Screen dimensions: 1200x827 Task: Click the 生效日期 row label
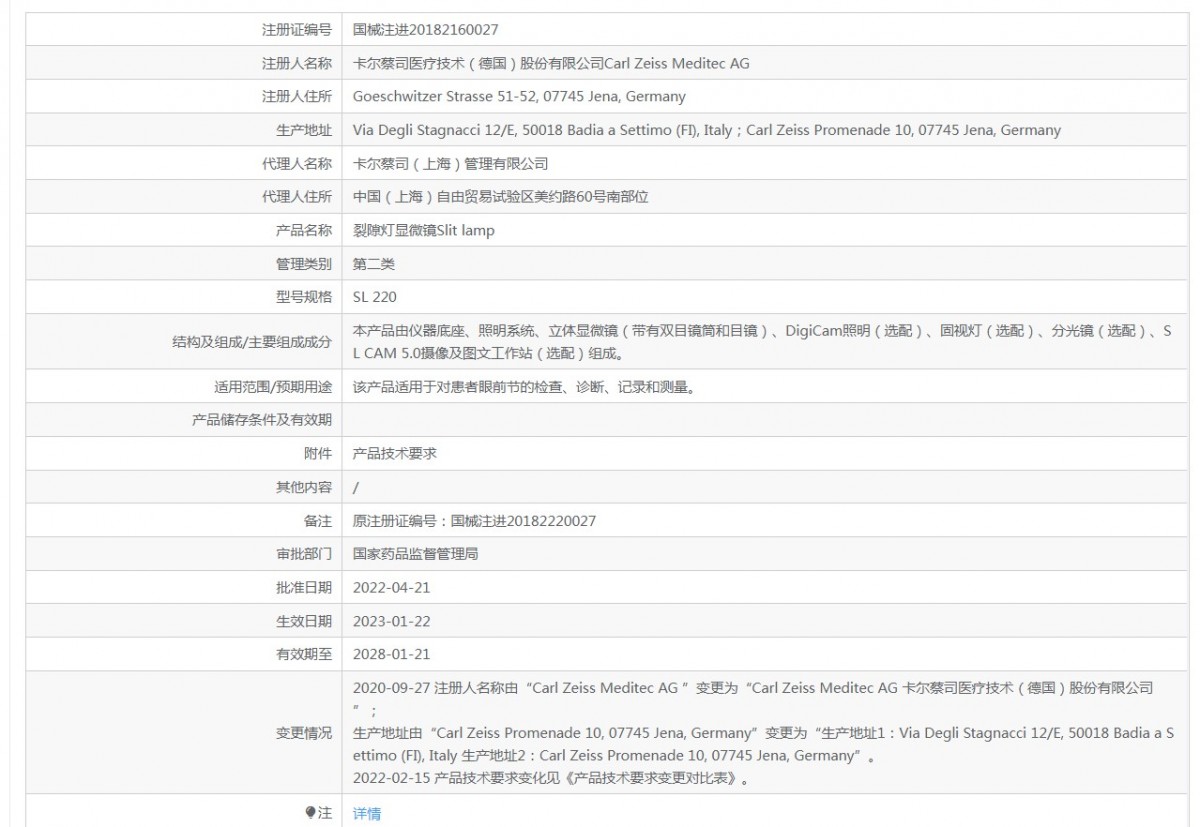pyautogui.click(x=304, y=621)
